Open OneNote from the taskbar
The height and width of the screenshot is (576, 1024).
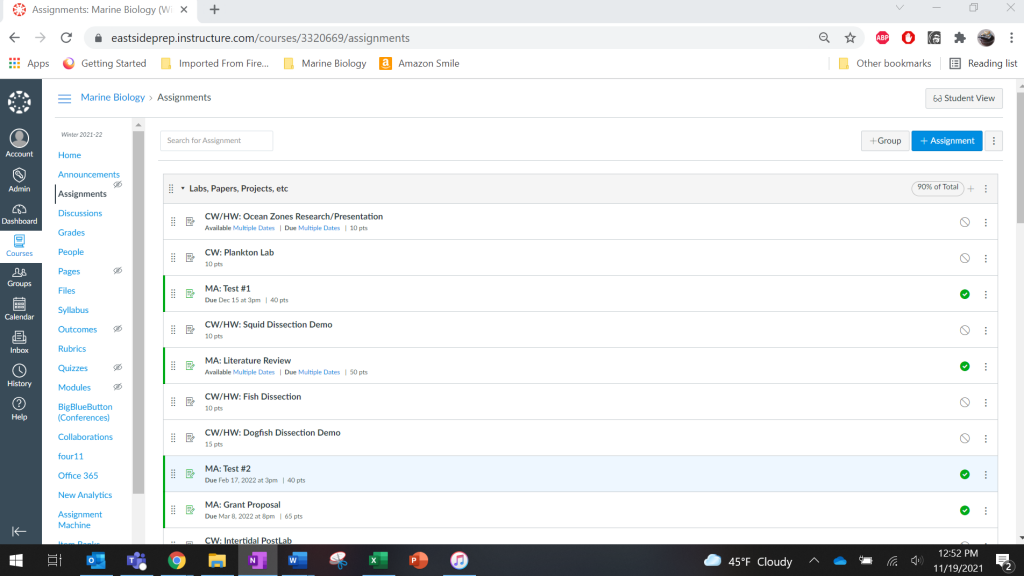pos(257,560)
